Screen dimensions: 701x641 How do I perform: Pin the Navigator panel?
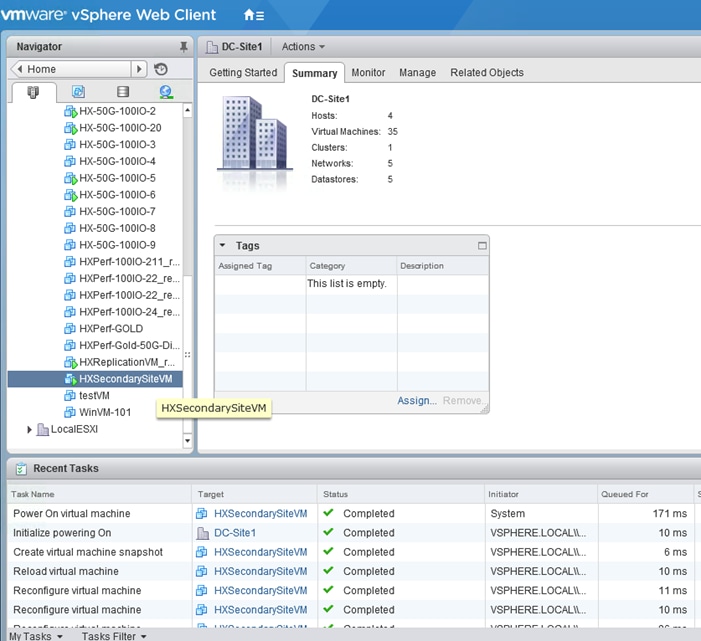click(183, 46)
